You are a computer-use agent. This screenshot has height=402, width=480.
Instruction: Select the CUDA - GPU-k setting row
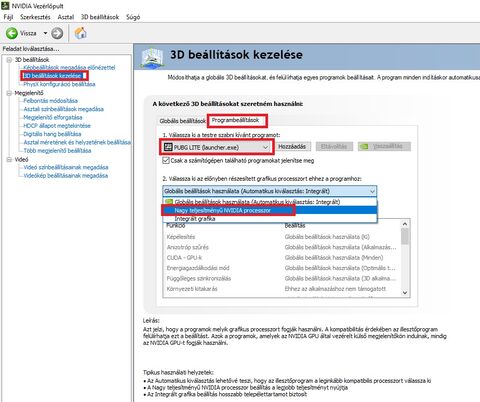pyautogui.click(x=282, y=258)
